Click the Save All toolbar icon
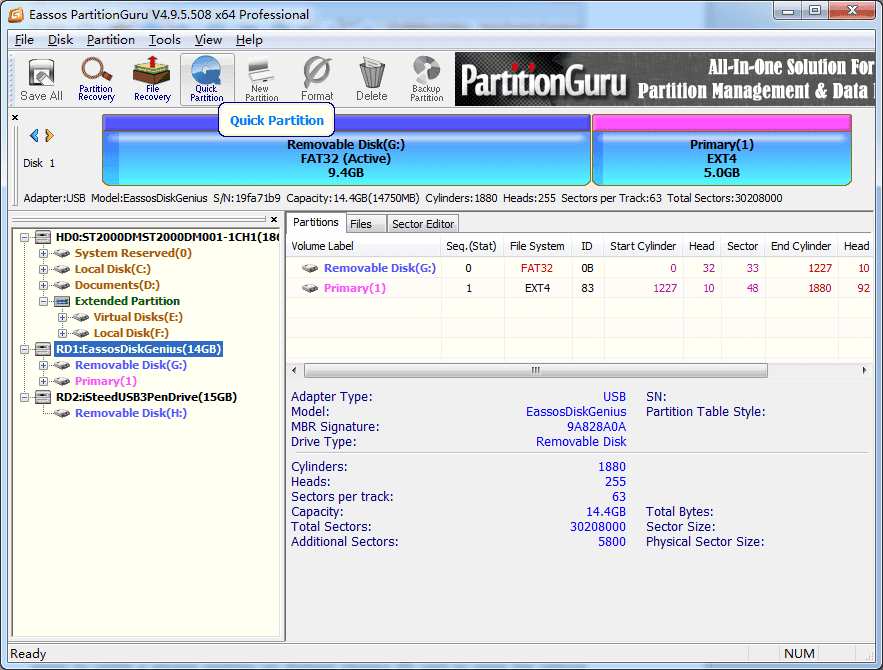Screen dimensions: 883x670 (x=41, y=79)
